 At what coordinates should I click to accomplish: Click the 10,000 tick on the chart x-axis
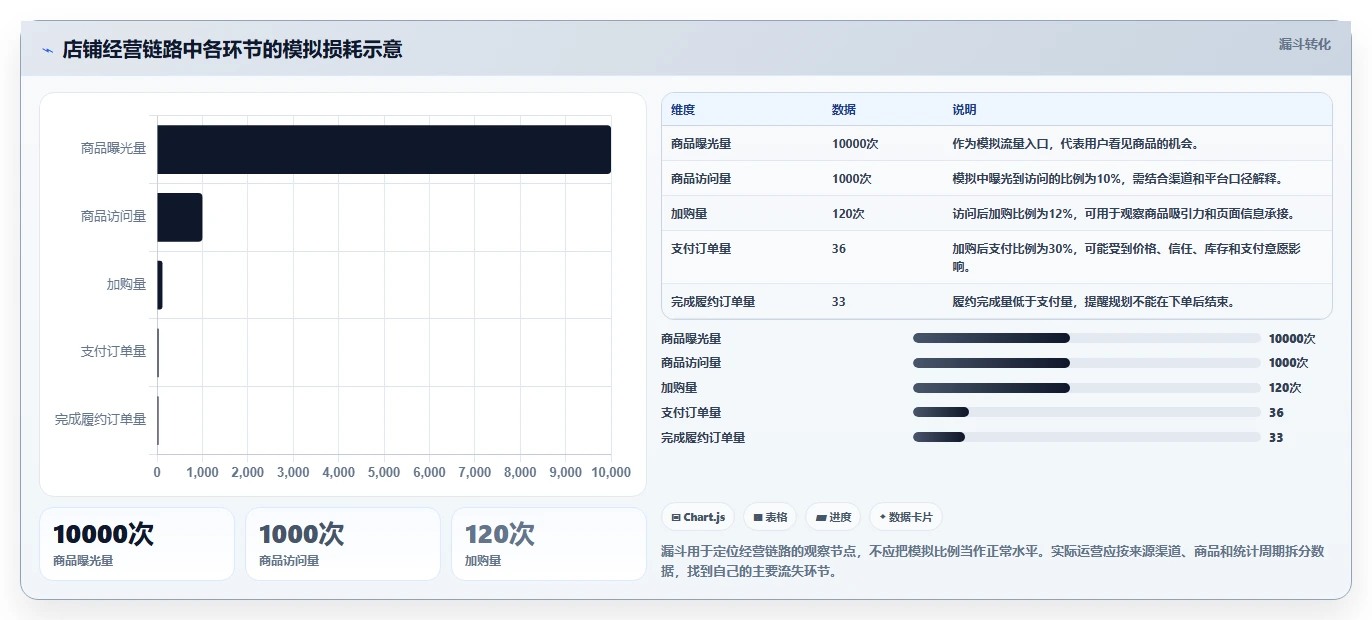coord(611,472)
